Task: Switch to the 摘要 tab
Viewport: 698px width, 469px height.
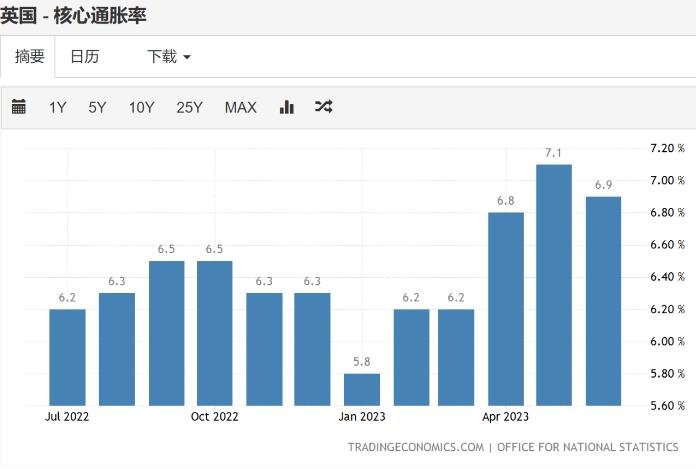Action: tap(29, 57)
